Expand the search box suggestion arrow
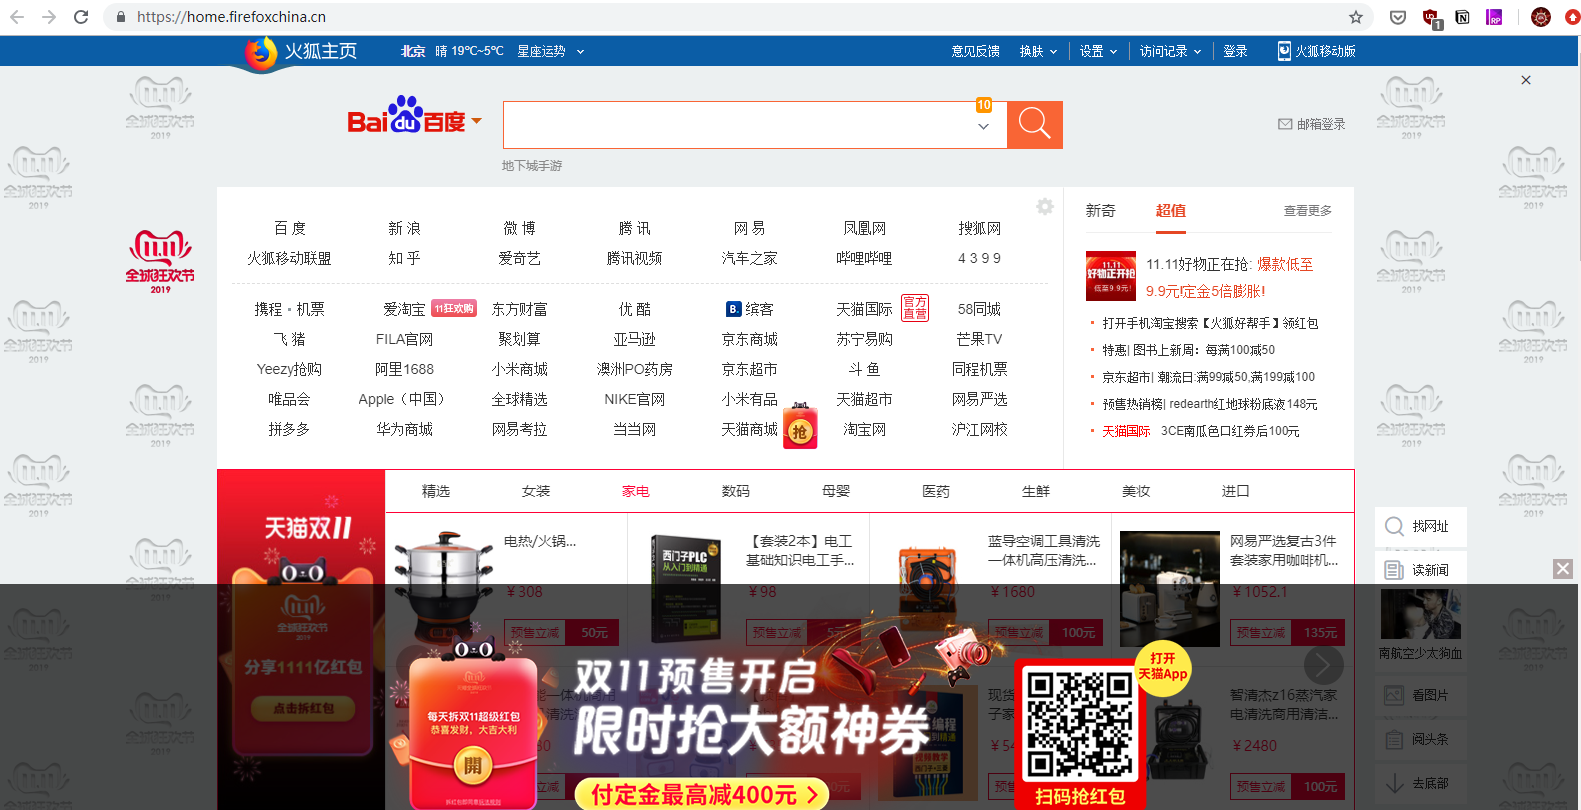 [x=983, y=127]
